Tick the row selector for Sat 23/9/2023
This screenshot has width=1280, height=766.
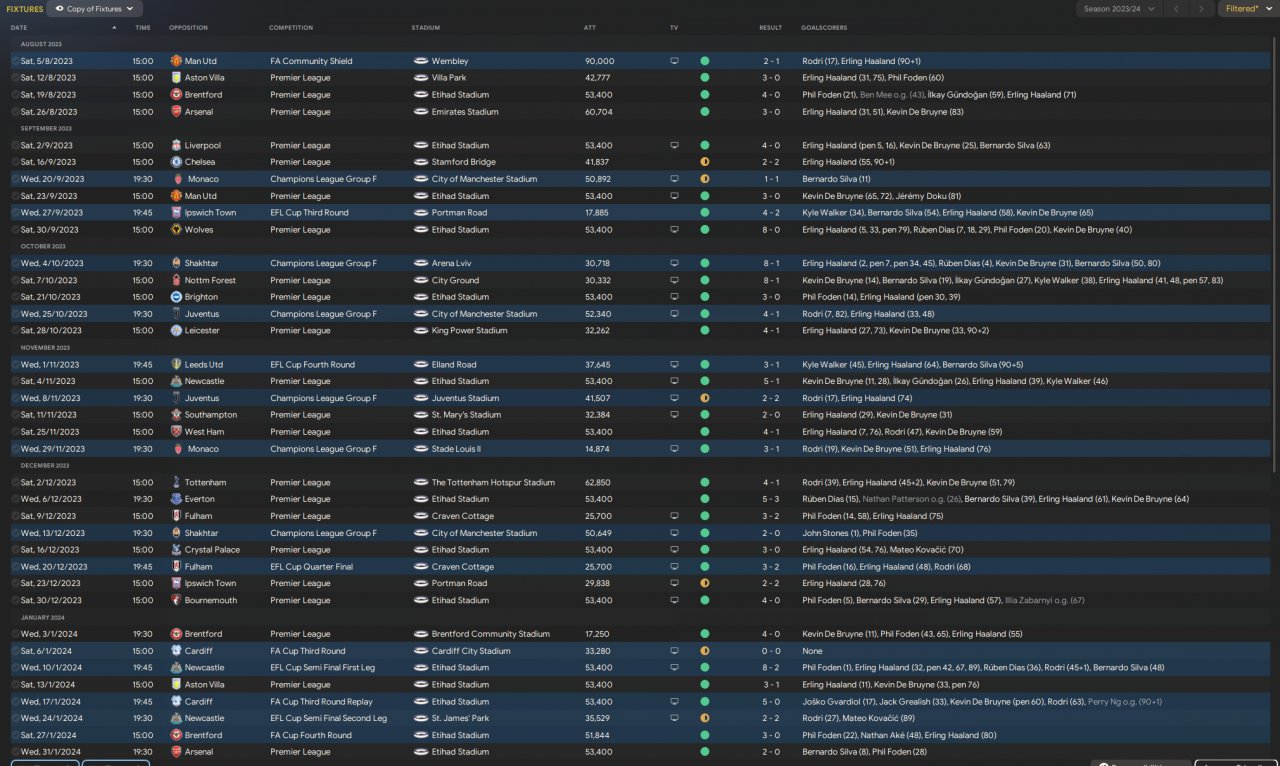tap(15, 196)
